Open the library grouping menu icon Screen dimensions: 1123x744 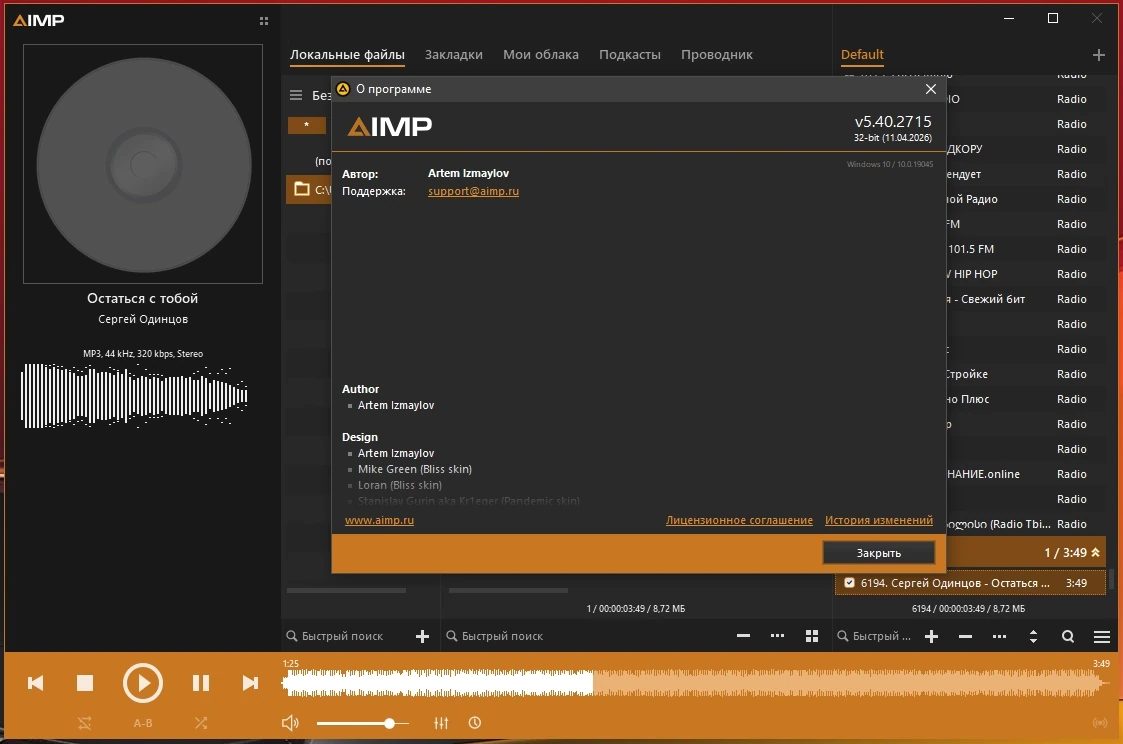[x=296, y=95]
